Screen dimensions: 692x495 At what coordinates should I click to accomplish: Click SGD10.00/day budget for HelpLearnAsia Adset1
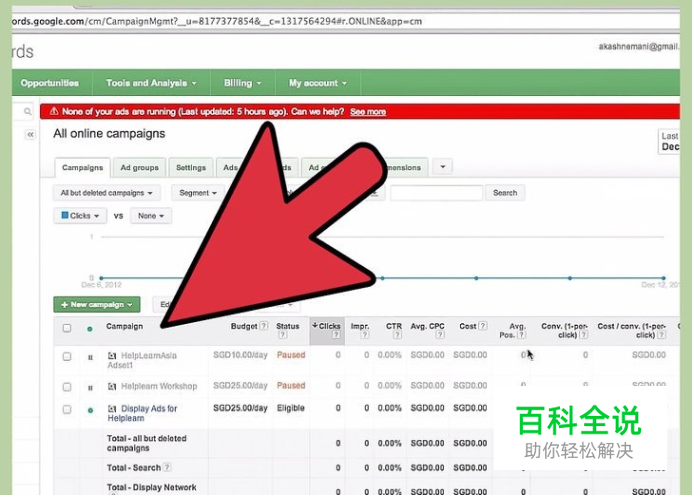241,355
